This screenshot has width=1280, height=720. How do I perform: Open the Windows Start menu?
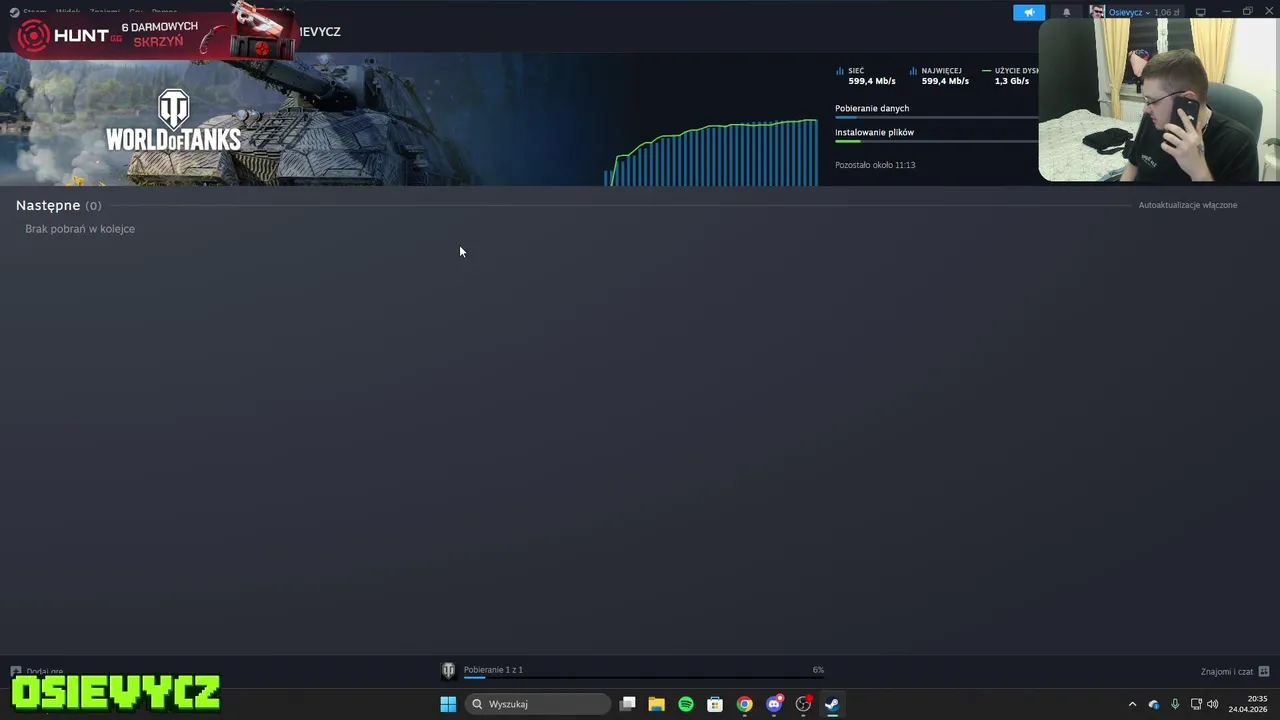pos(448,704)
